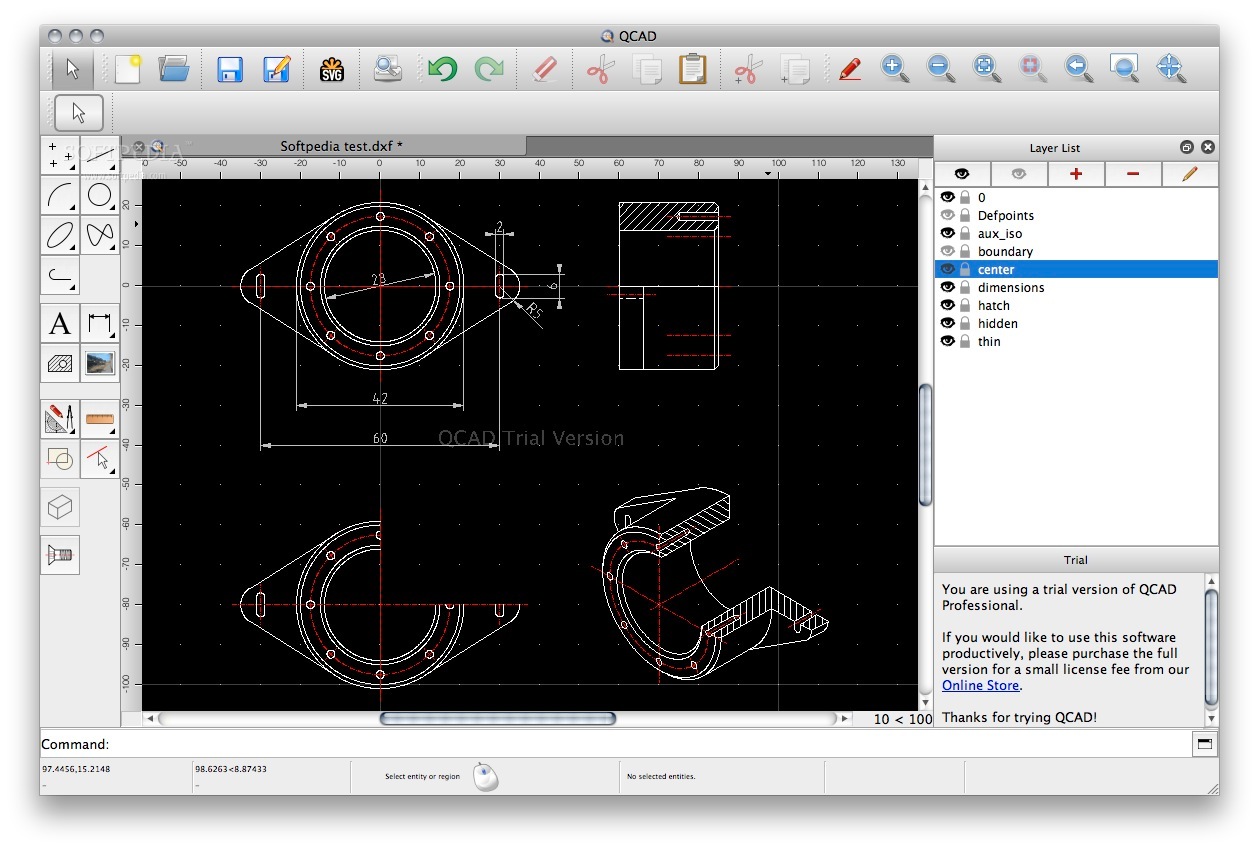Select the Circle drawing tool

click(100, 195)
